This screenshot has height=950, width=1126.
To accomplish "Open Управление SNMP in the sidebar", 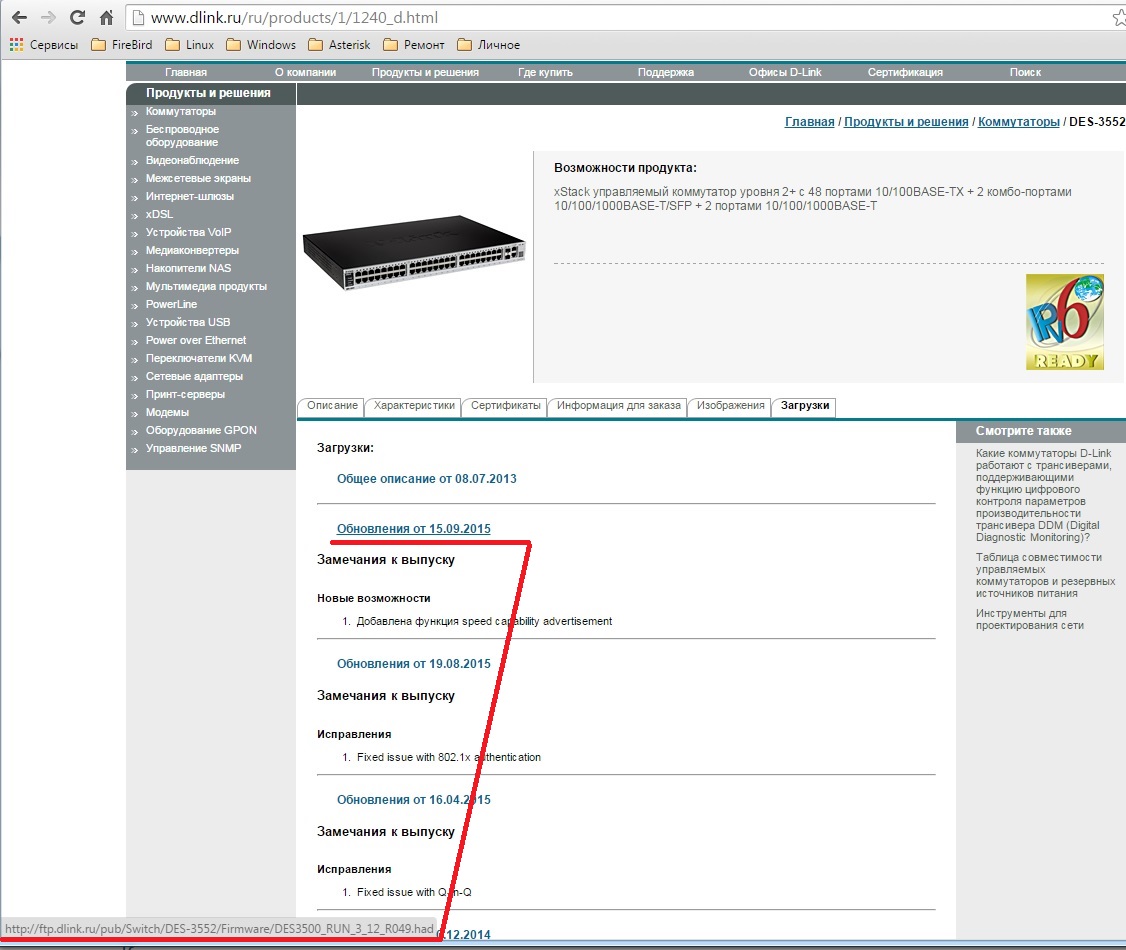I will tap(193, 448).
